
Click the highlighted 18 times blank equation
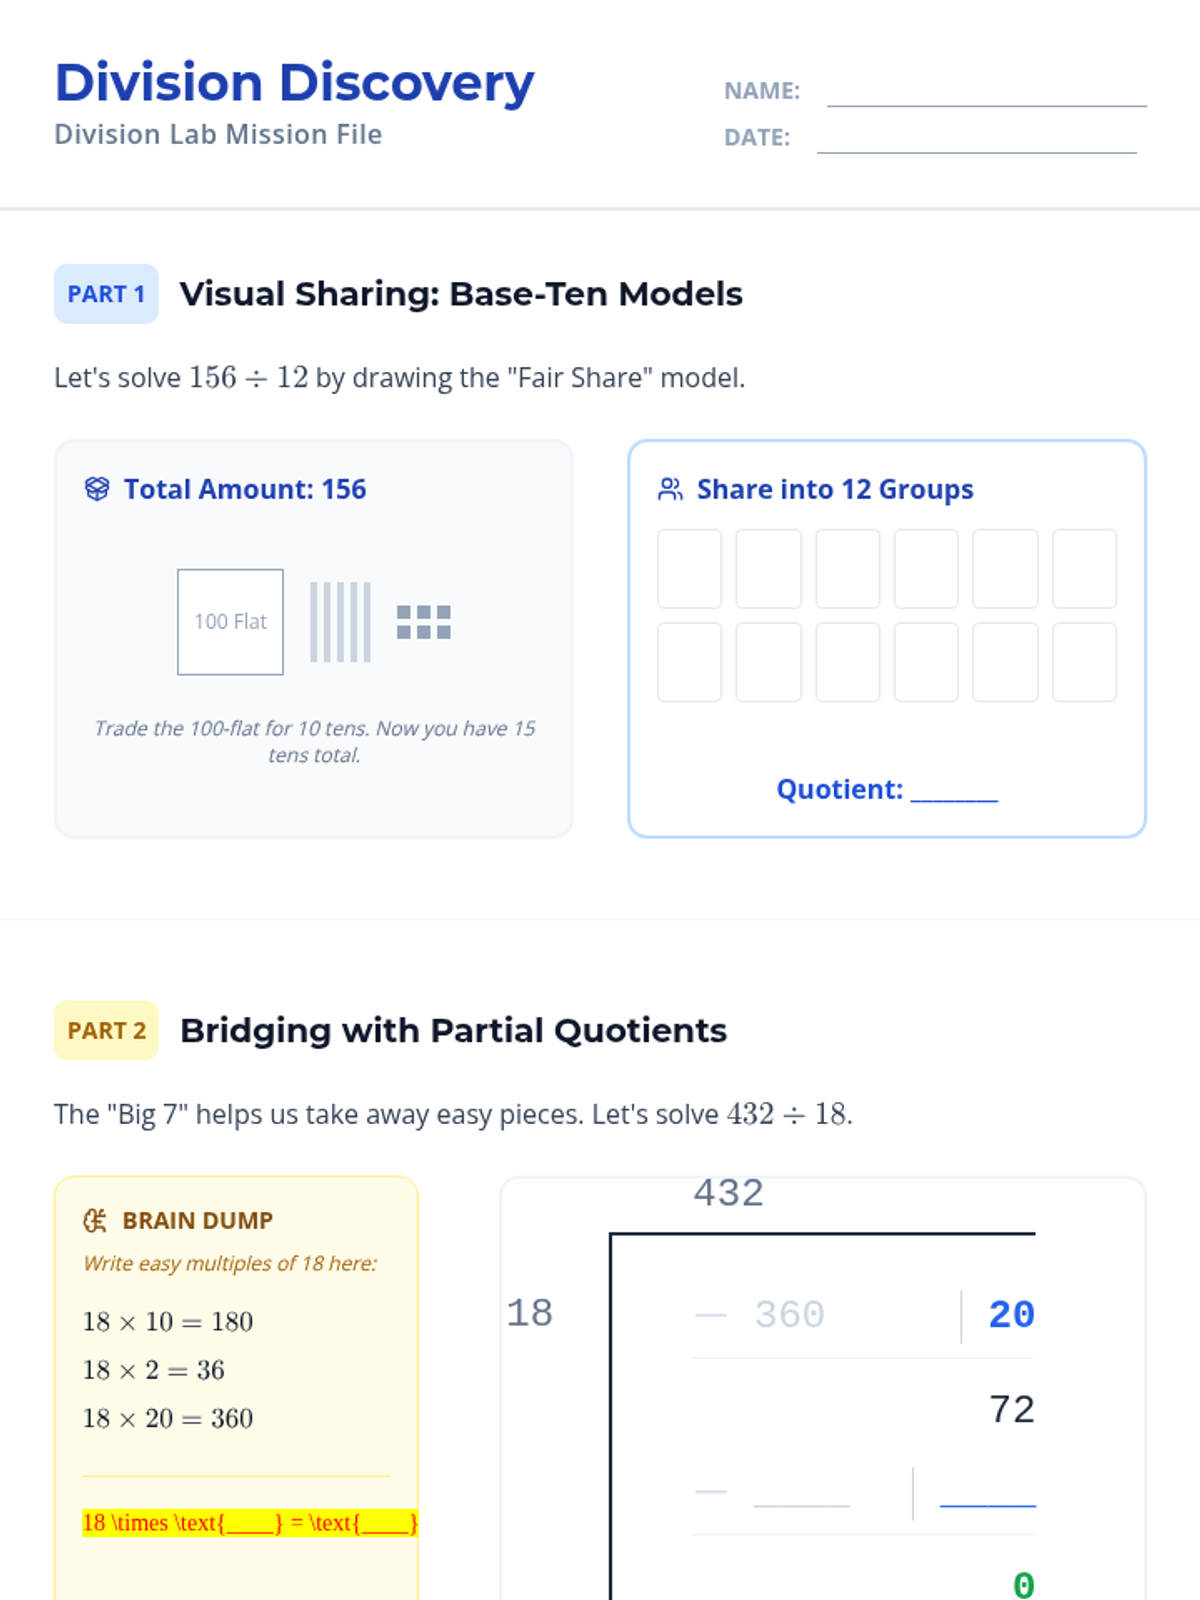pos(249,1523)
